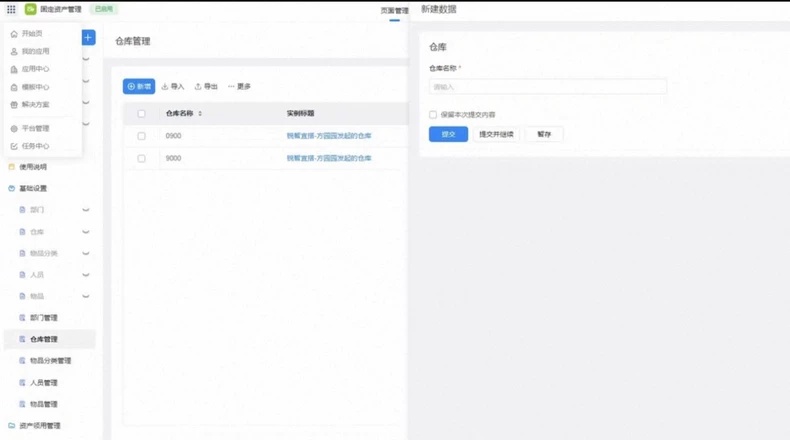Image resolution: width=790 pixels, height=440 pixels.
Task: Expand the 物品分类 sidebar chevron
Action: [x=86, y=253]
